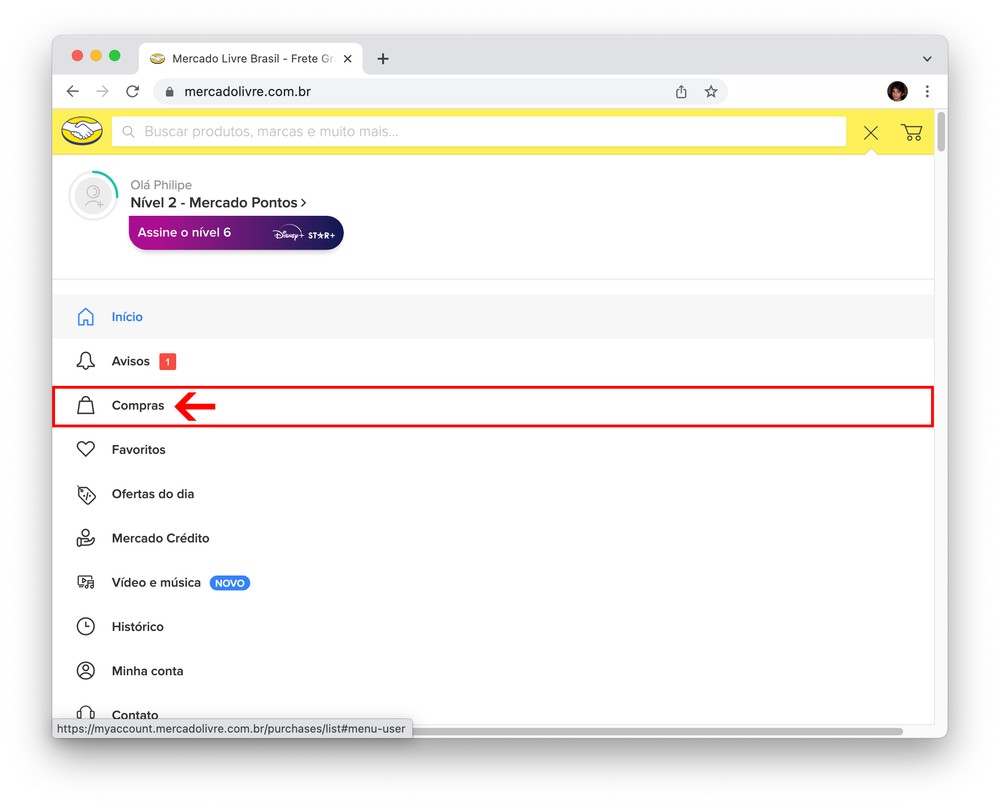Screen dimensions: 1000x807
Task: Open a new tab with plus button
Action: point(383,59)
